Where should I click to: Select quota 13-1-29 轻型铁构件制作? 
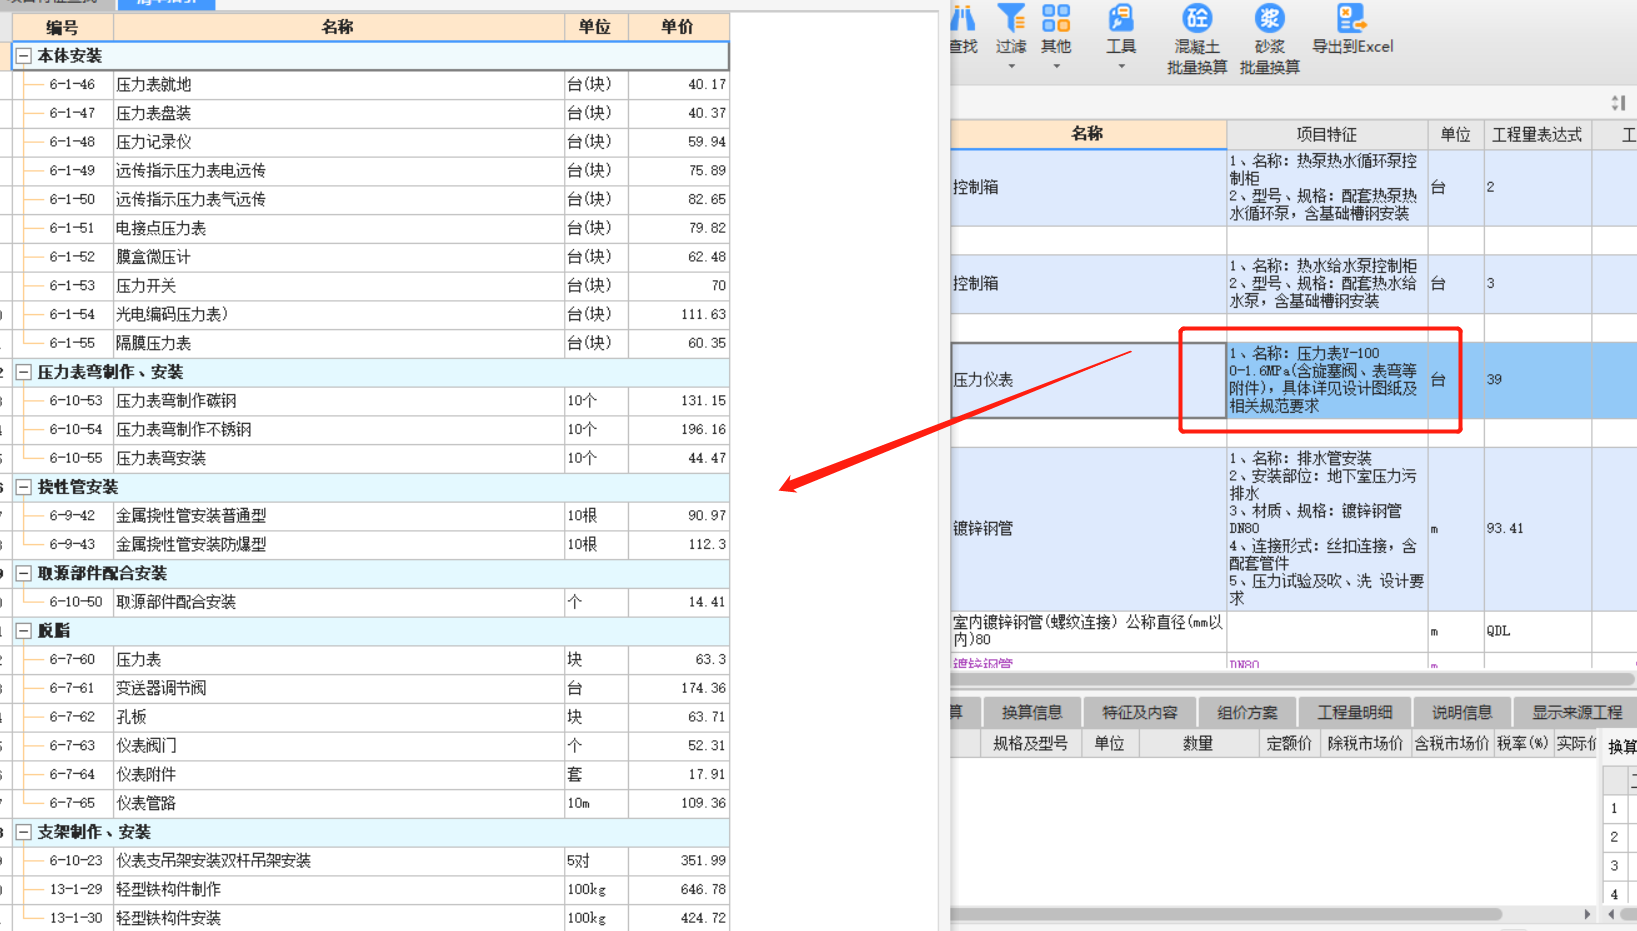[x=370, y=890]
